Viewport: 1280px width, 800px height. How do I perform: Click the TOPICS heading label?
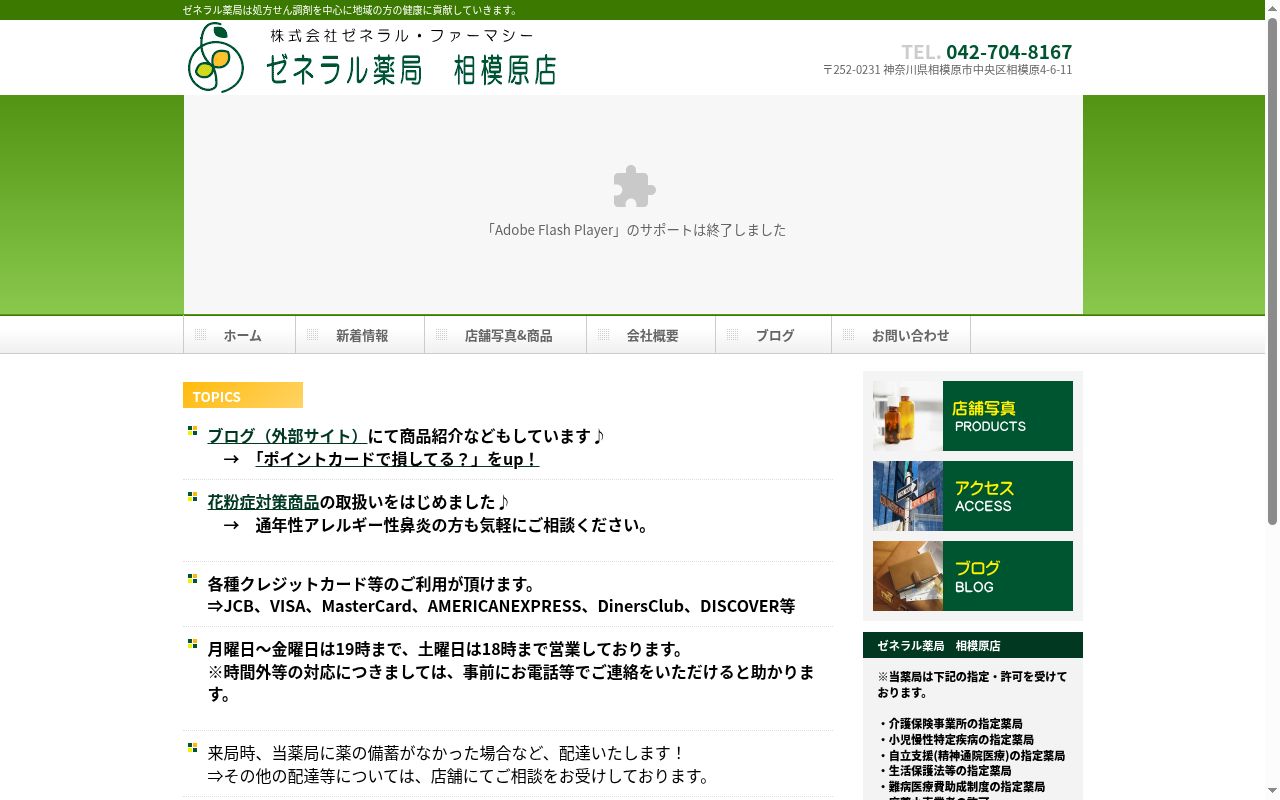click(243, 395)
